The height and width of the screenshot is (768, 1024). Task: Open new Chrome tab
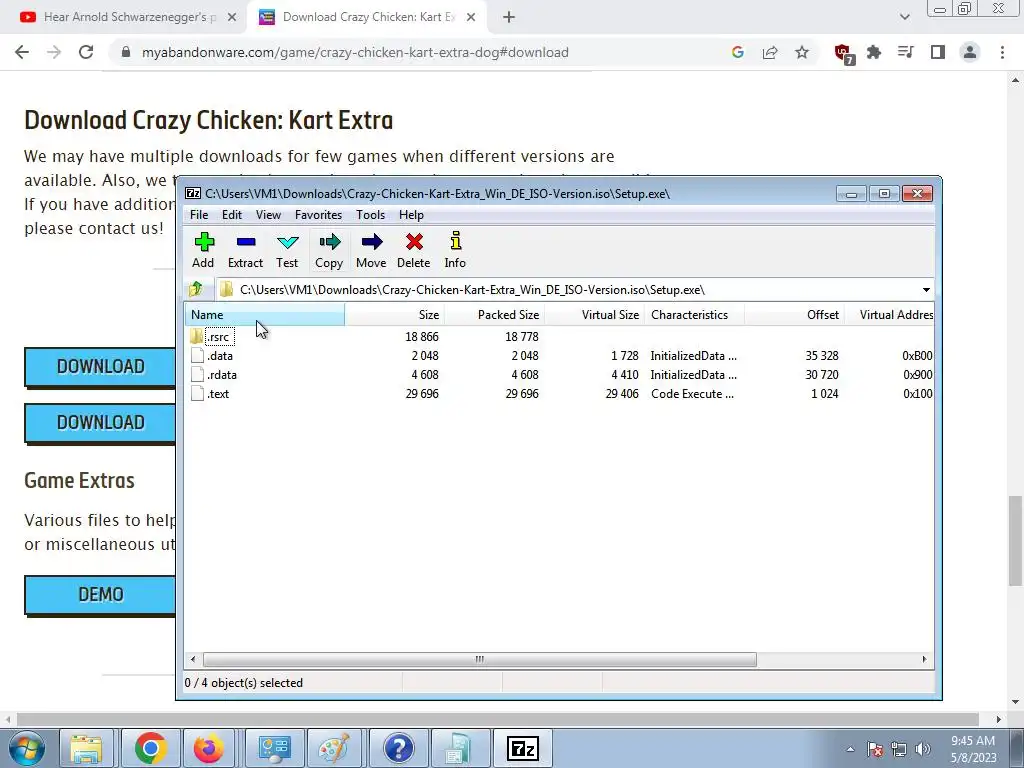click(x=509, y=18)
